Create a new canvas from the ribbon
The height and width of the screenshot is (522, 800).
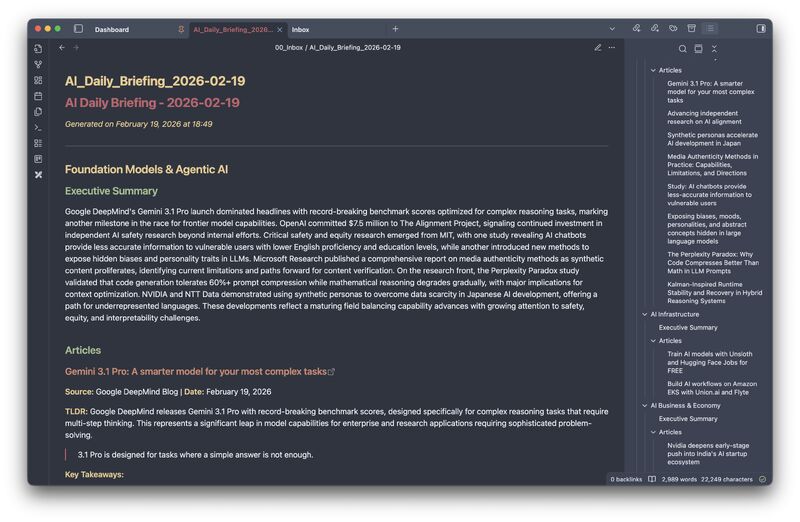(38, 80)
